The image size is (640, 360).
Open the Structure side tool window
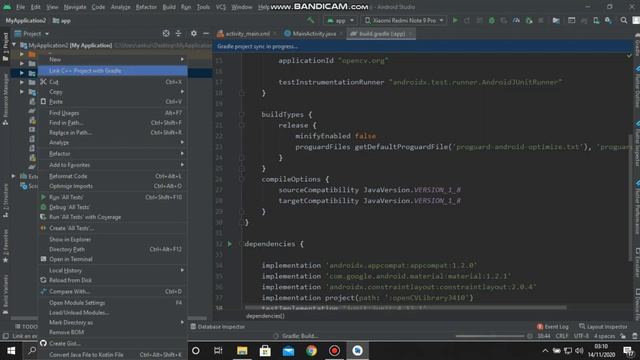pyautogui.click(x=5, y=200)
